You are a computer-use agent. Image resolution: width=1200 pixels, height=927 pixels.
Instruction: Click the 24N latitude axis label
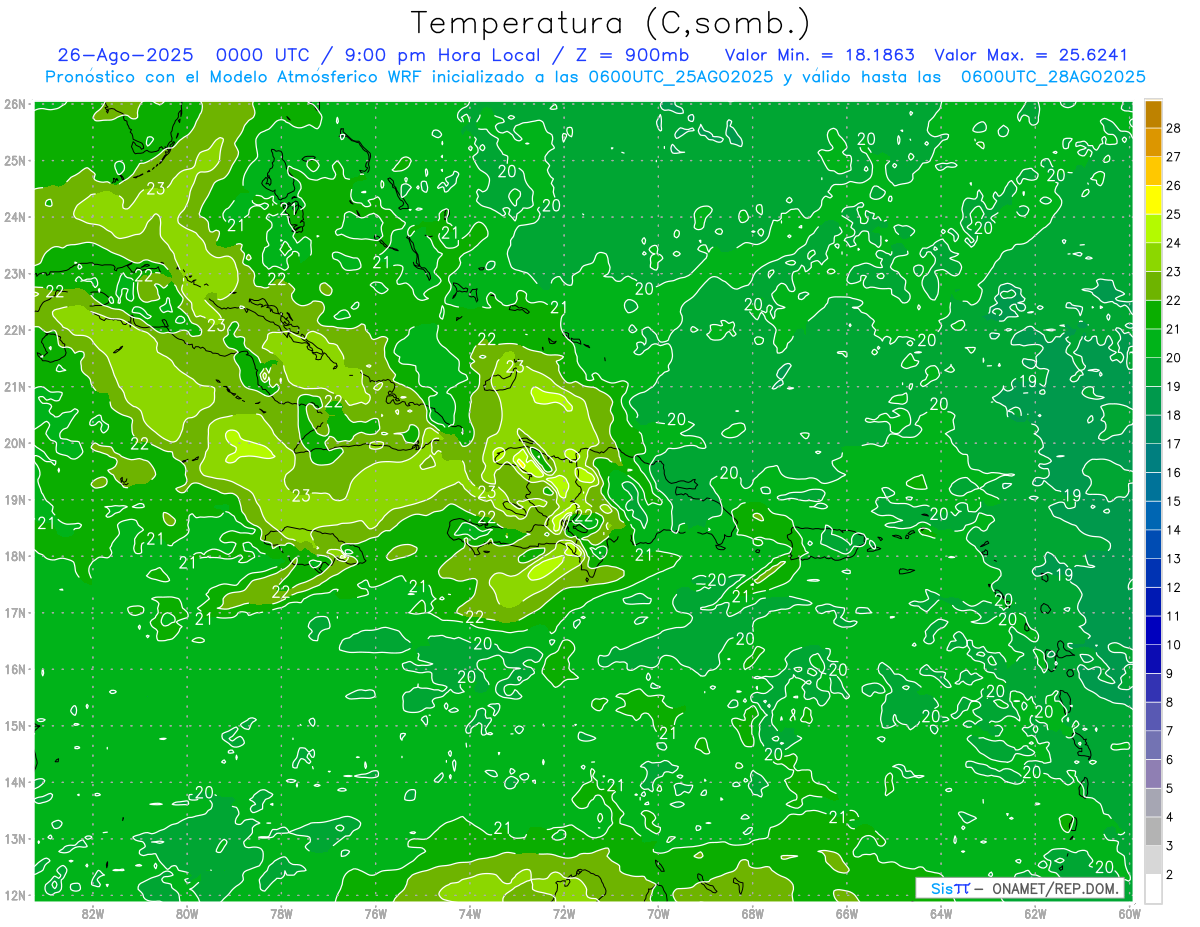(x=15, y=217)
